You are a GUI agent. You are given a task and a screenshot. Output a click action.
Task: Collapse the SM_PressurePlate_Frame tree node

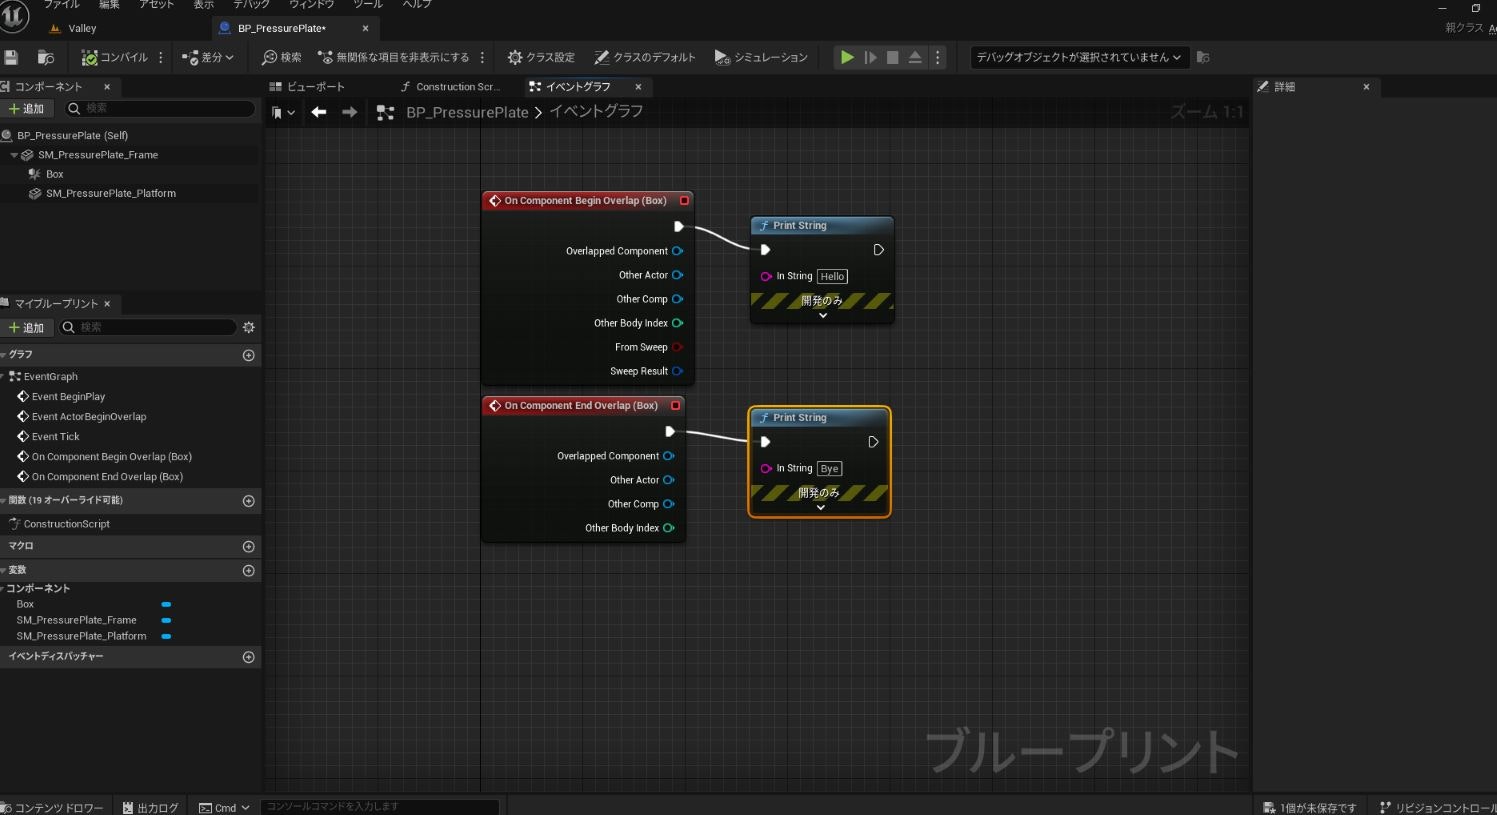pyautogui.click(x=14, y=155)
